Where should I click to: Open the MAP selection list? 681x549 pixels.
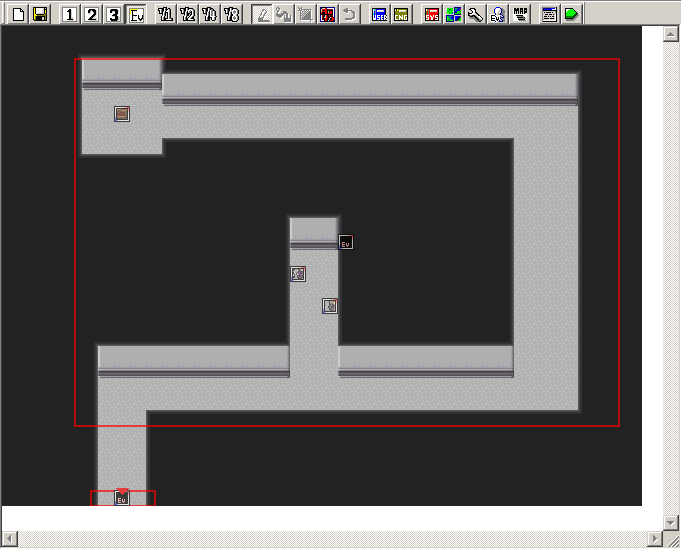tap(520, 14)
